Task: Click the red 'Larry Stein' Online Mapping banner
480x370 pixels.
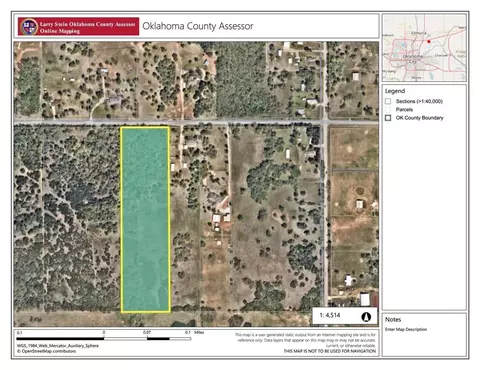Action: pos(78,26)
